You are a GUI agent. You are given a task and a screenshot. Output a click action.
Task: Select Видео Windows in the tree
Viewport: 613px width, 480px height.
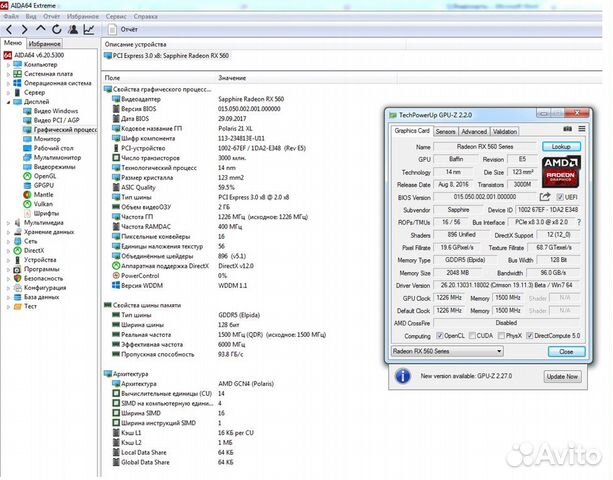pyautogui.click(x=50, y=111)
